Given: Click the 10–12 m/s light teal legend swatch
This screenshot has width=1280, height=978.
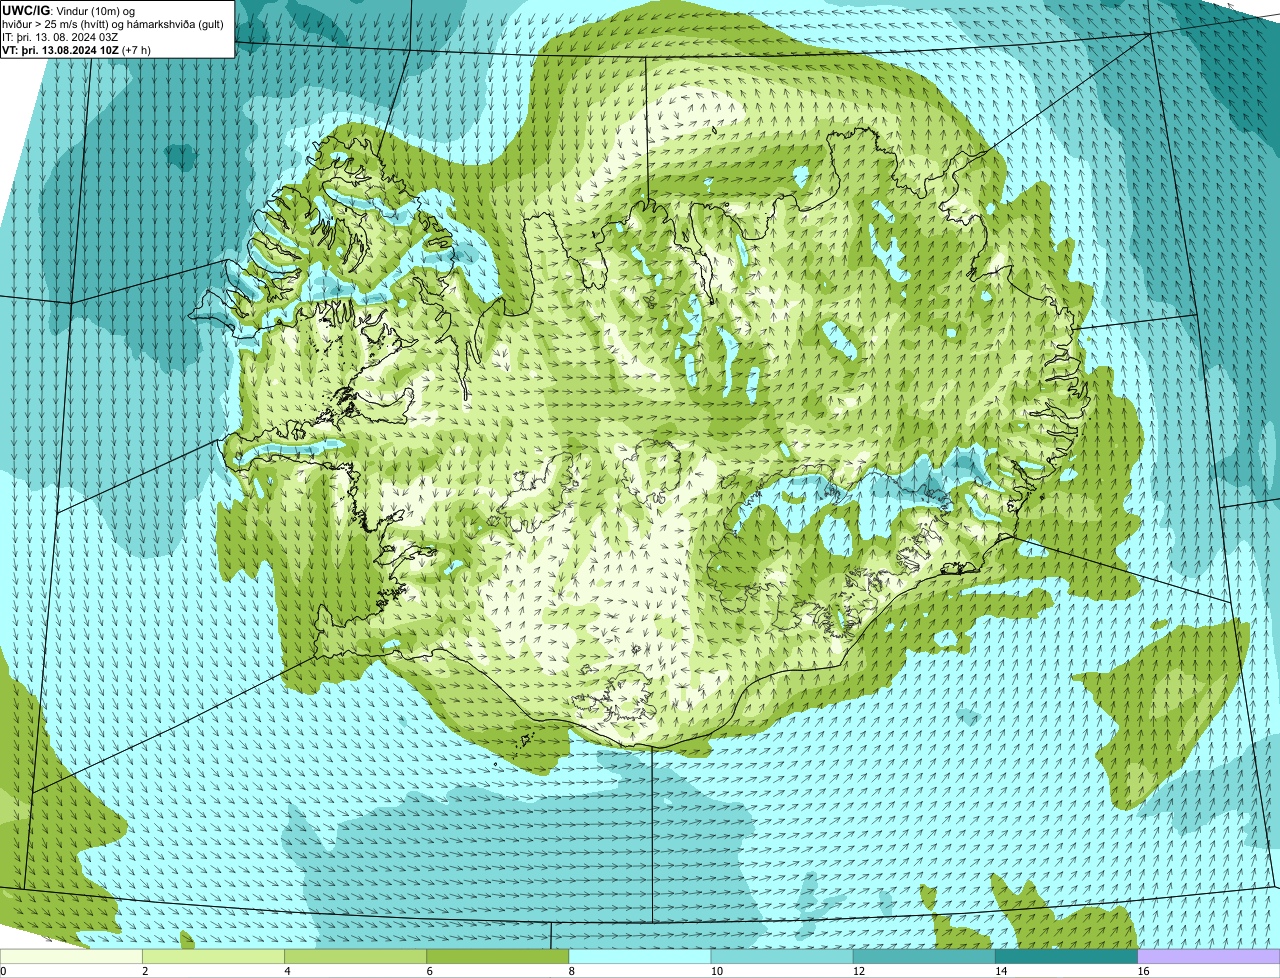Looking at the screenshot, I should click(782, 956).
